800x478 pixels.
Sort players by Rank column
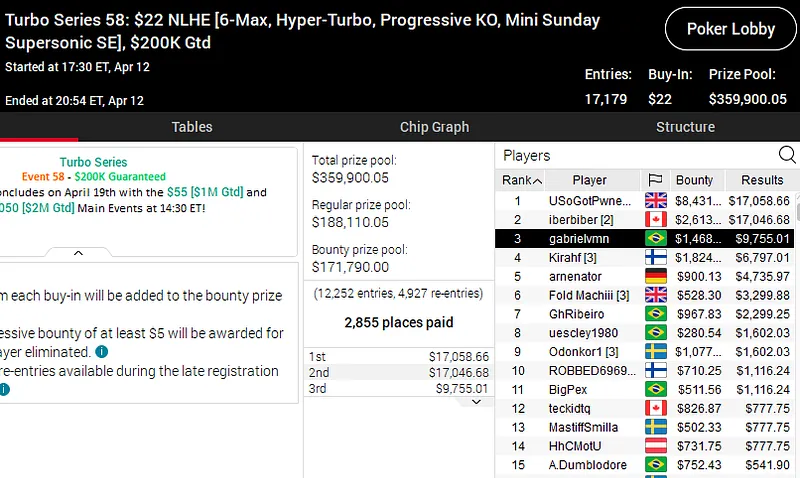(x=522, y=180)
